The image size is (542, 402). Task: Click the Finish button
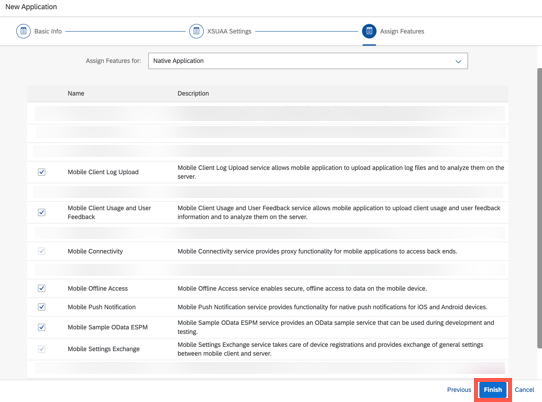[x=493, y=390]
